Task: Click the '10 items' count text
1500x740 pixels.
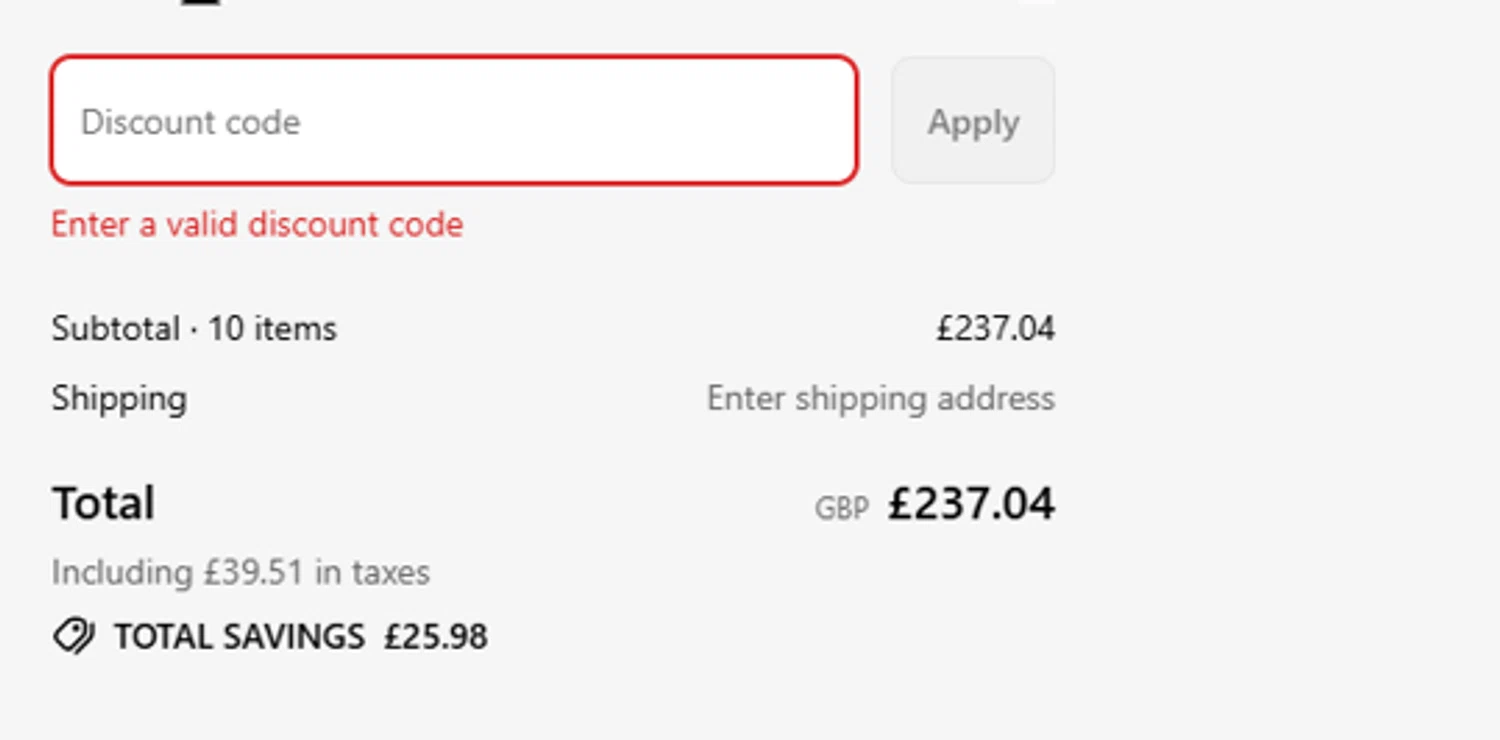Action: (x=272, y=328)
